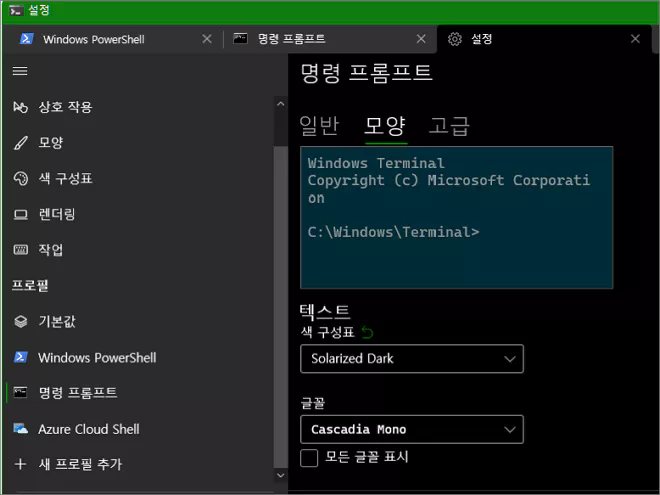Reset 색 구성표 with the green arrow icon
The height and width of the screenshot is (495, 660).
click(367, 333)
